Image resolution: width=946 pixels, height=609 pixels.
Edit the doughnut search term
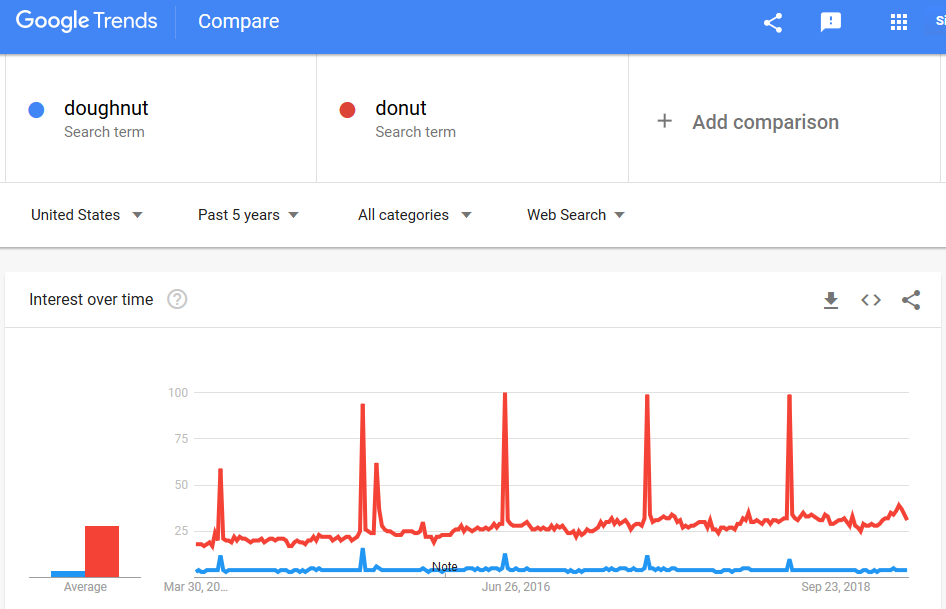106,108
